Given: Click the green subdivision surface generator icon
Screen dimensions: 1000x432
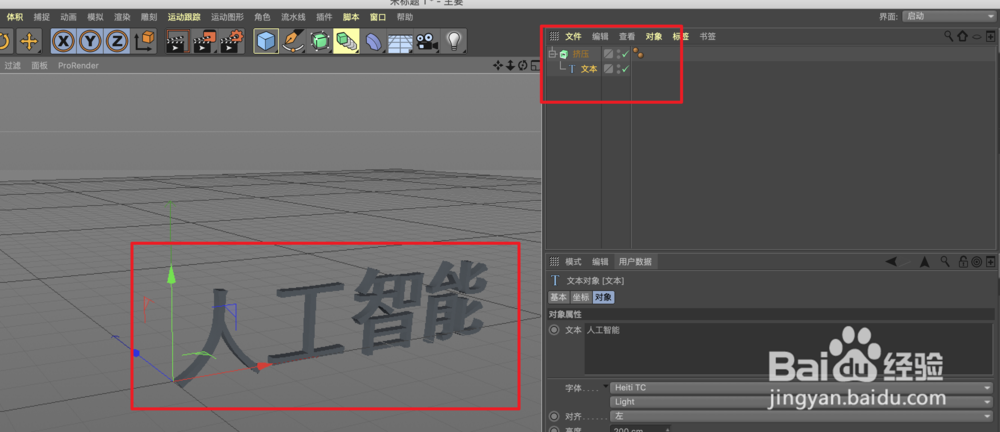Looking at the screenshot, I should click(319, 41).
